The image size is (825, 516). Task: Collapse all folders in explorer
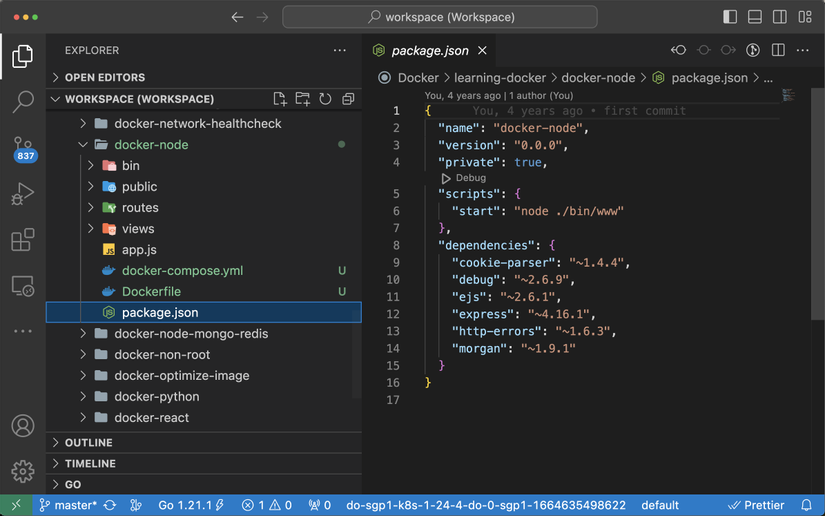coord(348,99)
